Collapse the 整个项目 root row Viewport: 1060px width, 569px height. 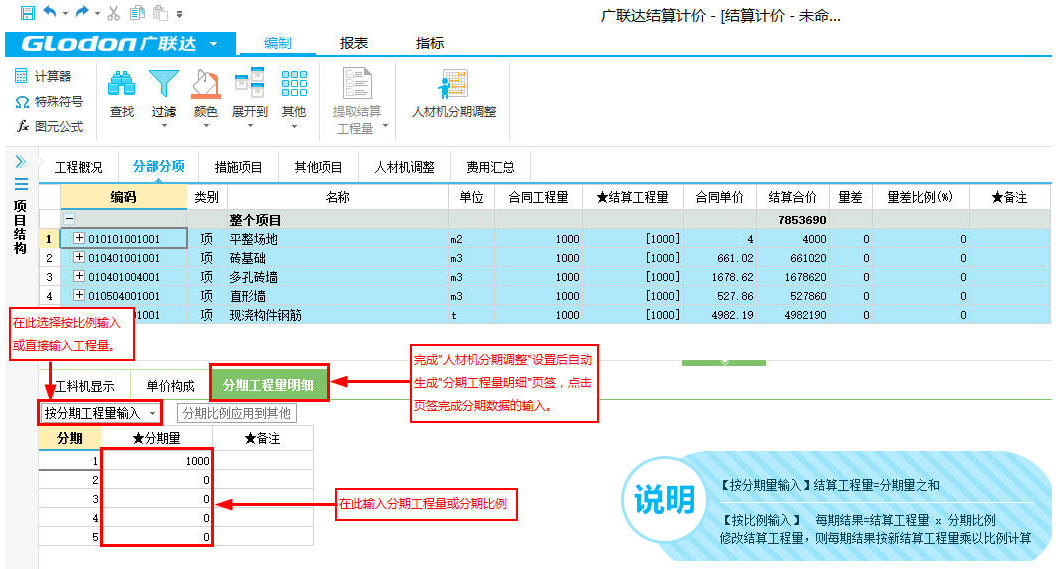click(69, 219)
